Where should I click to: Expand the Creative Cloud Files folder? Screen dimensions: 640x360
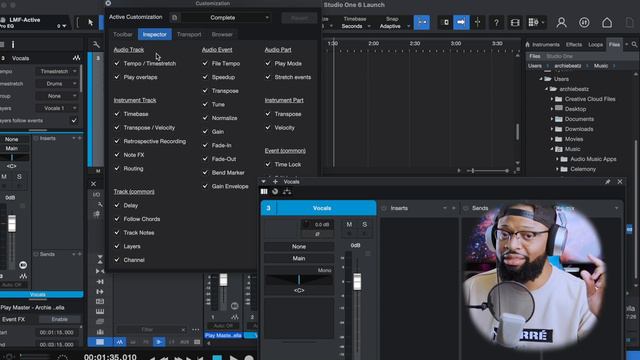click(552, 99)
